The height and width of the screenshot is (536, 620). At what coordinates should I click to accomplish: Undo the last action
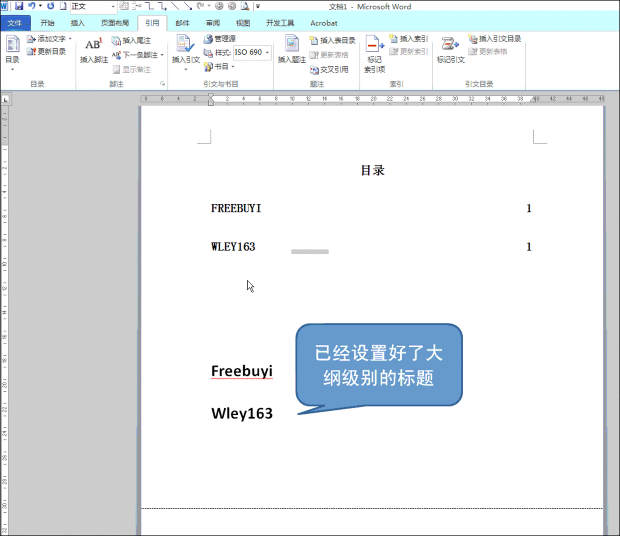click(x=32, y=6)
